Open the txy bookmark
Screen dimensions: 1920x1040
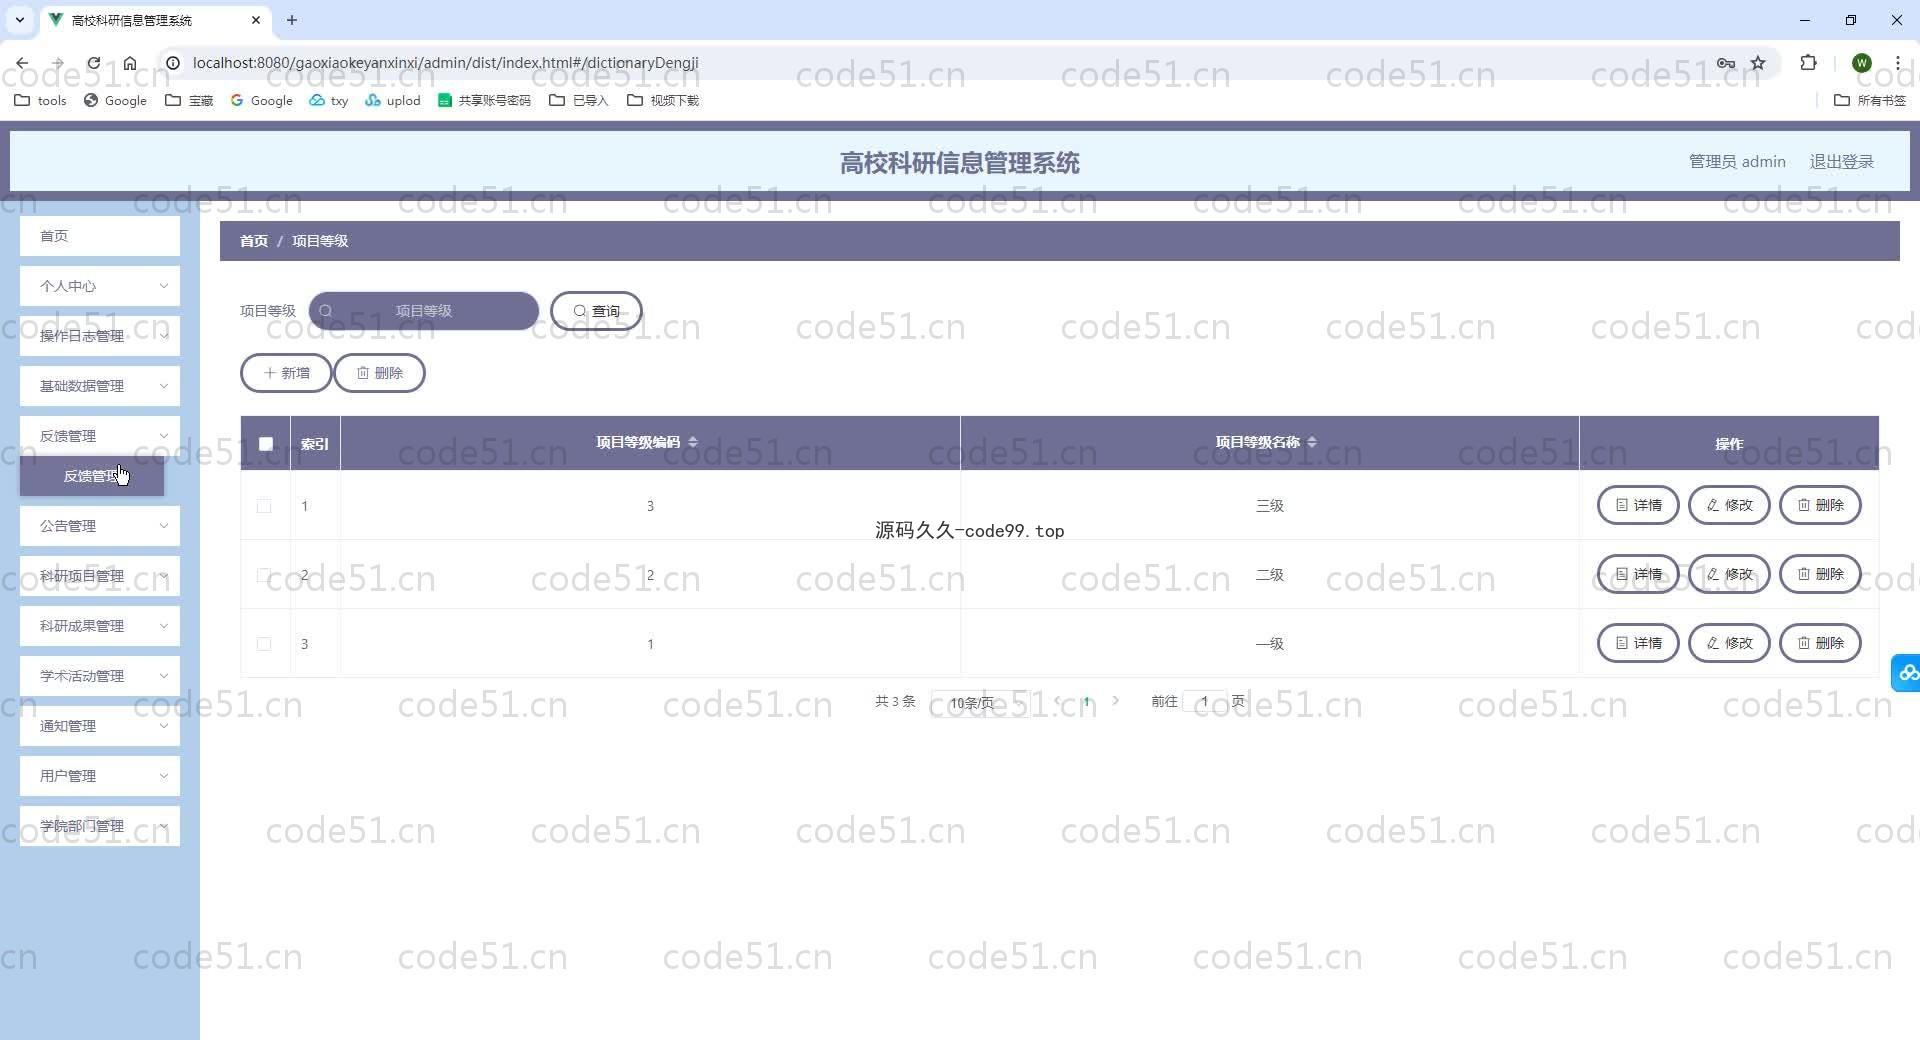click(x=329, y=100)
